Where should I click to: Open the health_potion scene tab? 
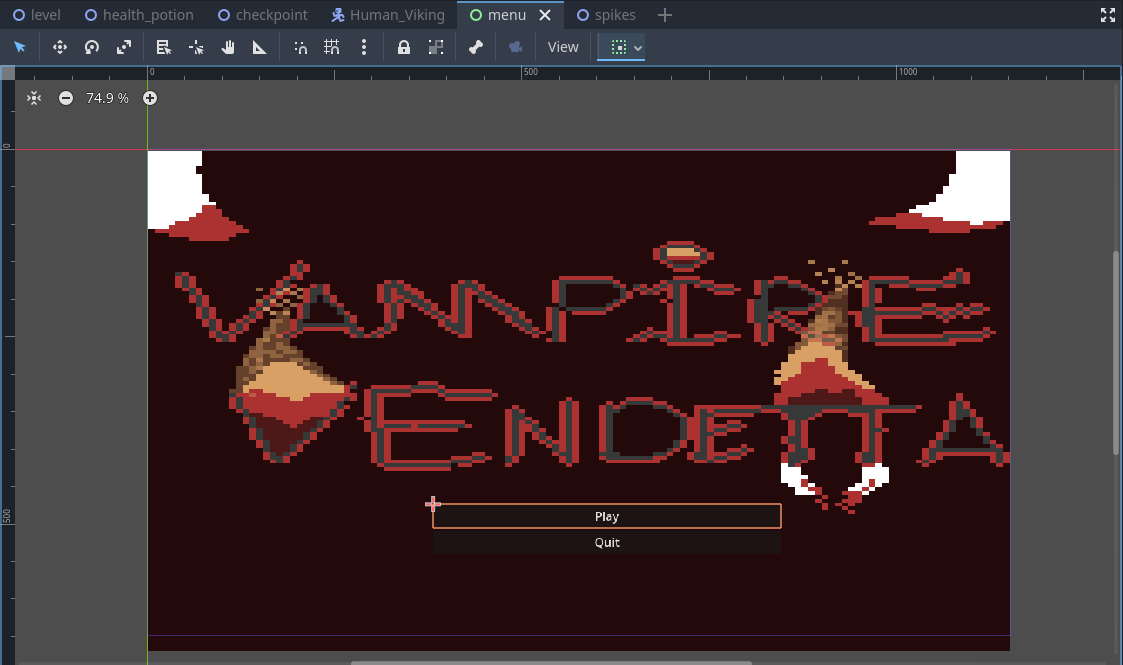coord(140,15)
